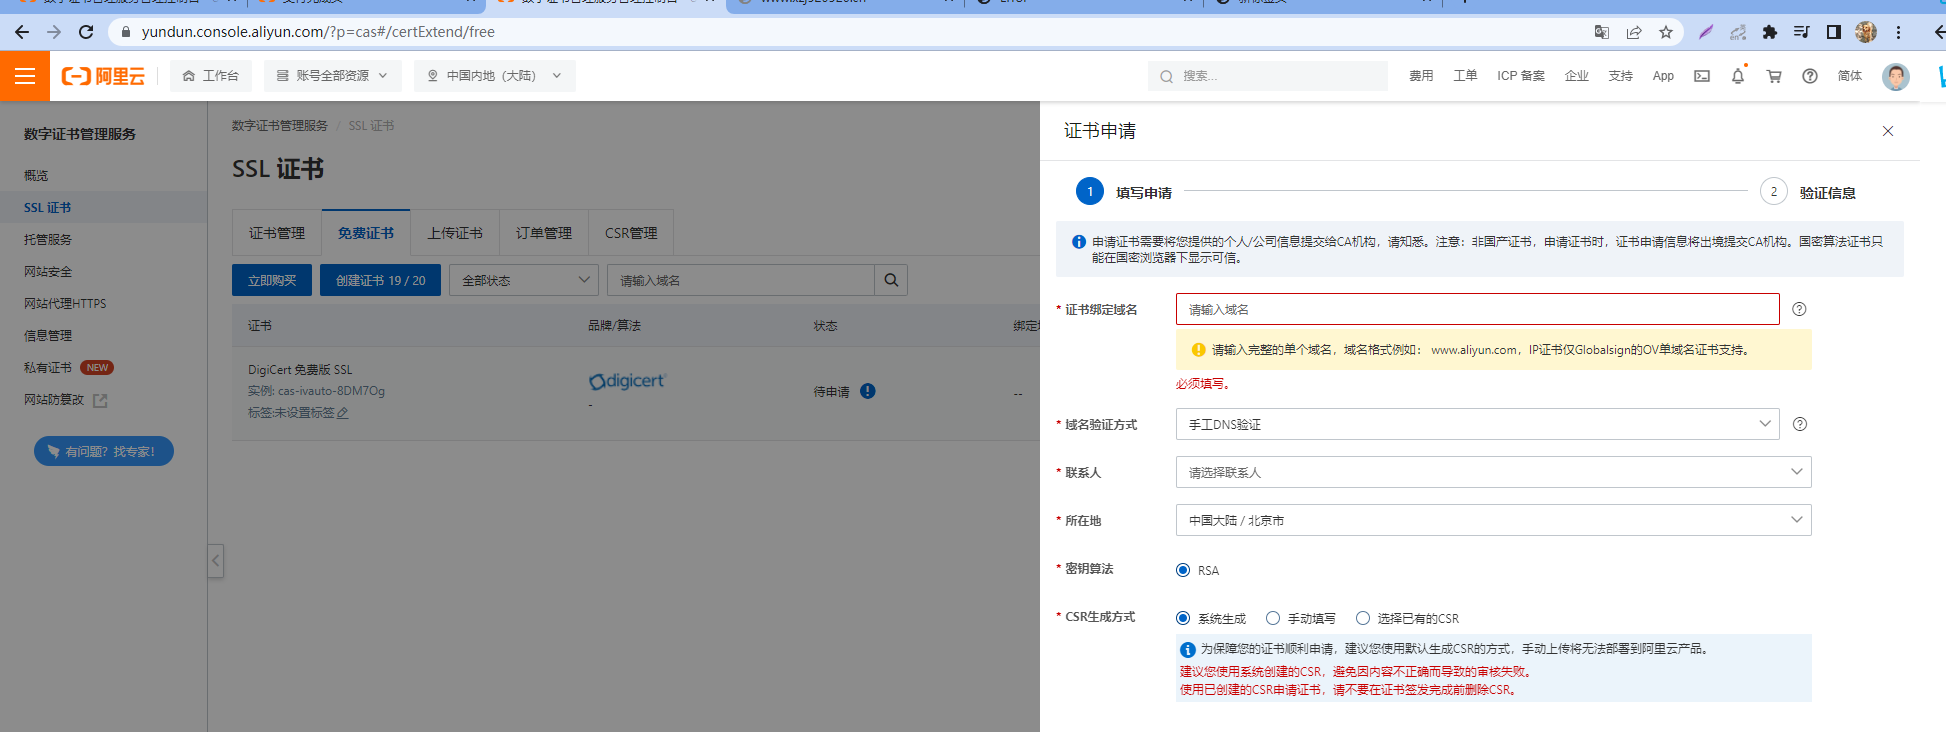The image size is (1946, 732).
Task: Select the RSA key algorithm radio
Action: click(x=1183, y=570)
